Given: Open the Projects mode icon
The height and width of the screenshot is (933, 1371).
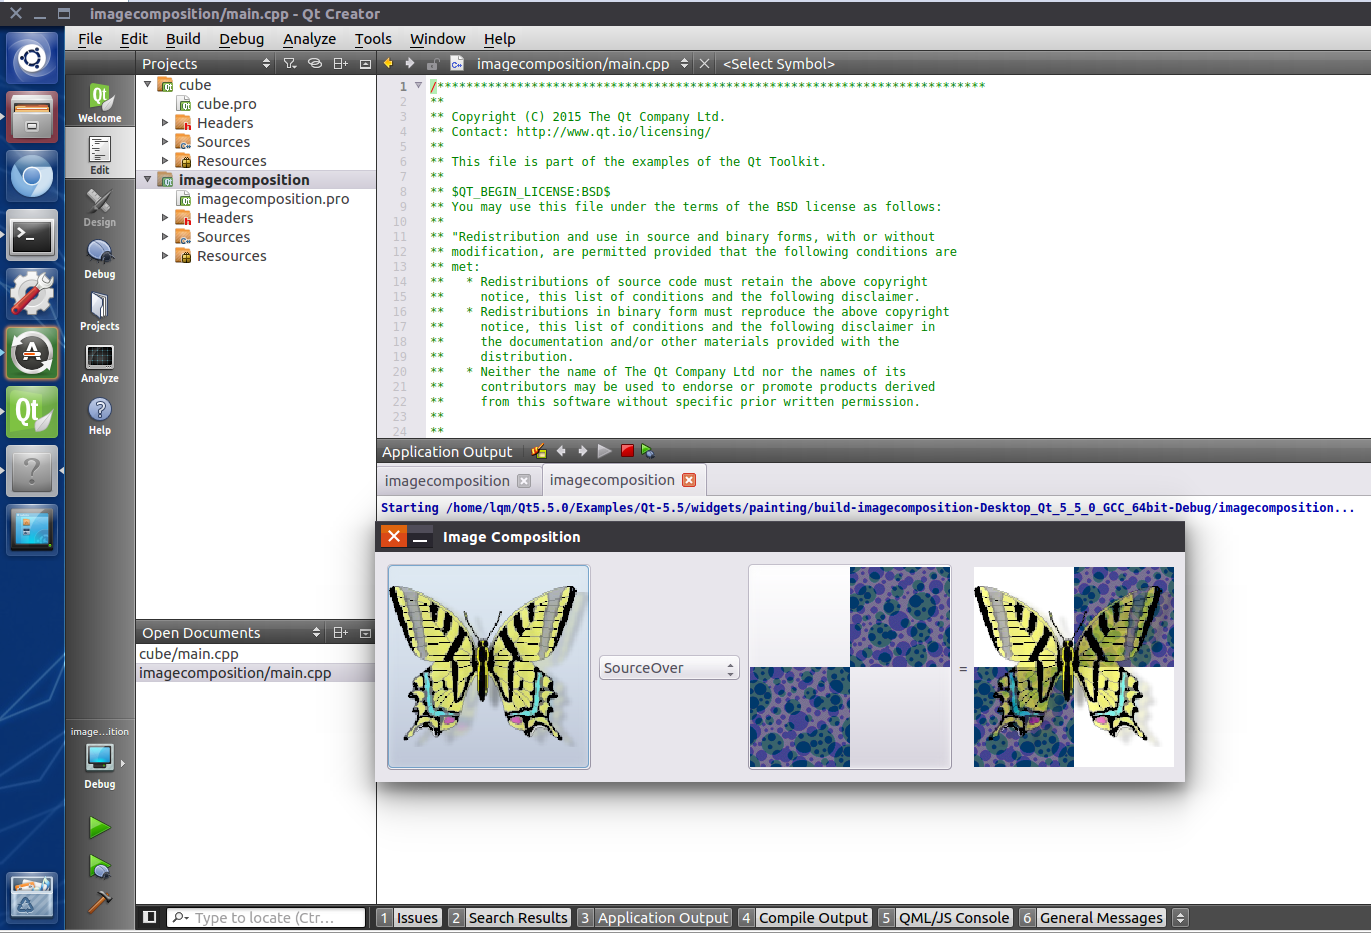Looking at the screenshot, I should point(99,311).
